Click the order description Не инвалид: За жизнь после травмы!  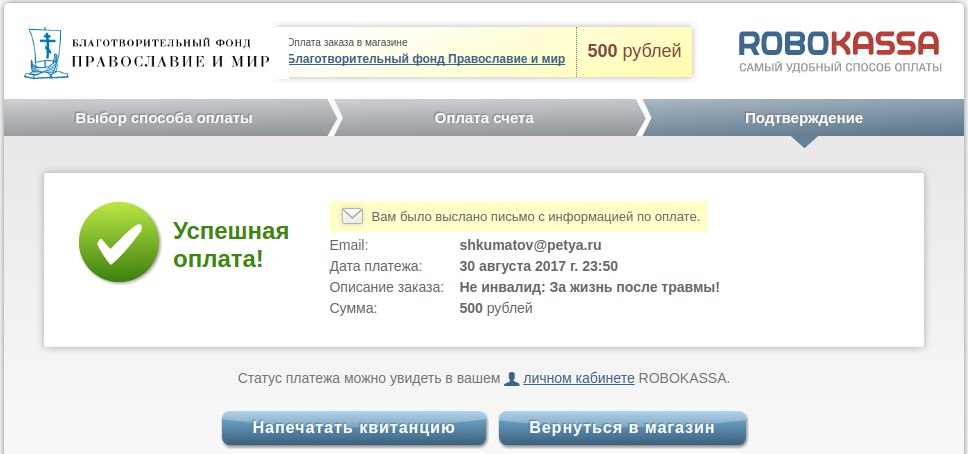pos(590,287)
